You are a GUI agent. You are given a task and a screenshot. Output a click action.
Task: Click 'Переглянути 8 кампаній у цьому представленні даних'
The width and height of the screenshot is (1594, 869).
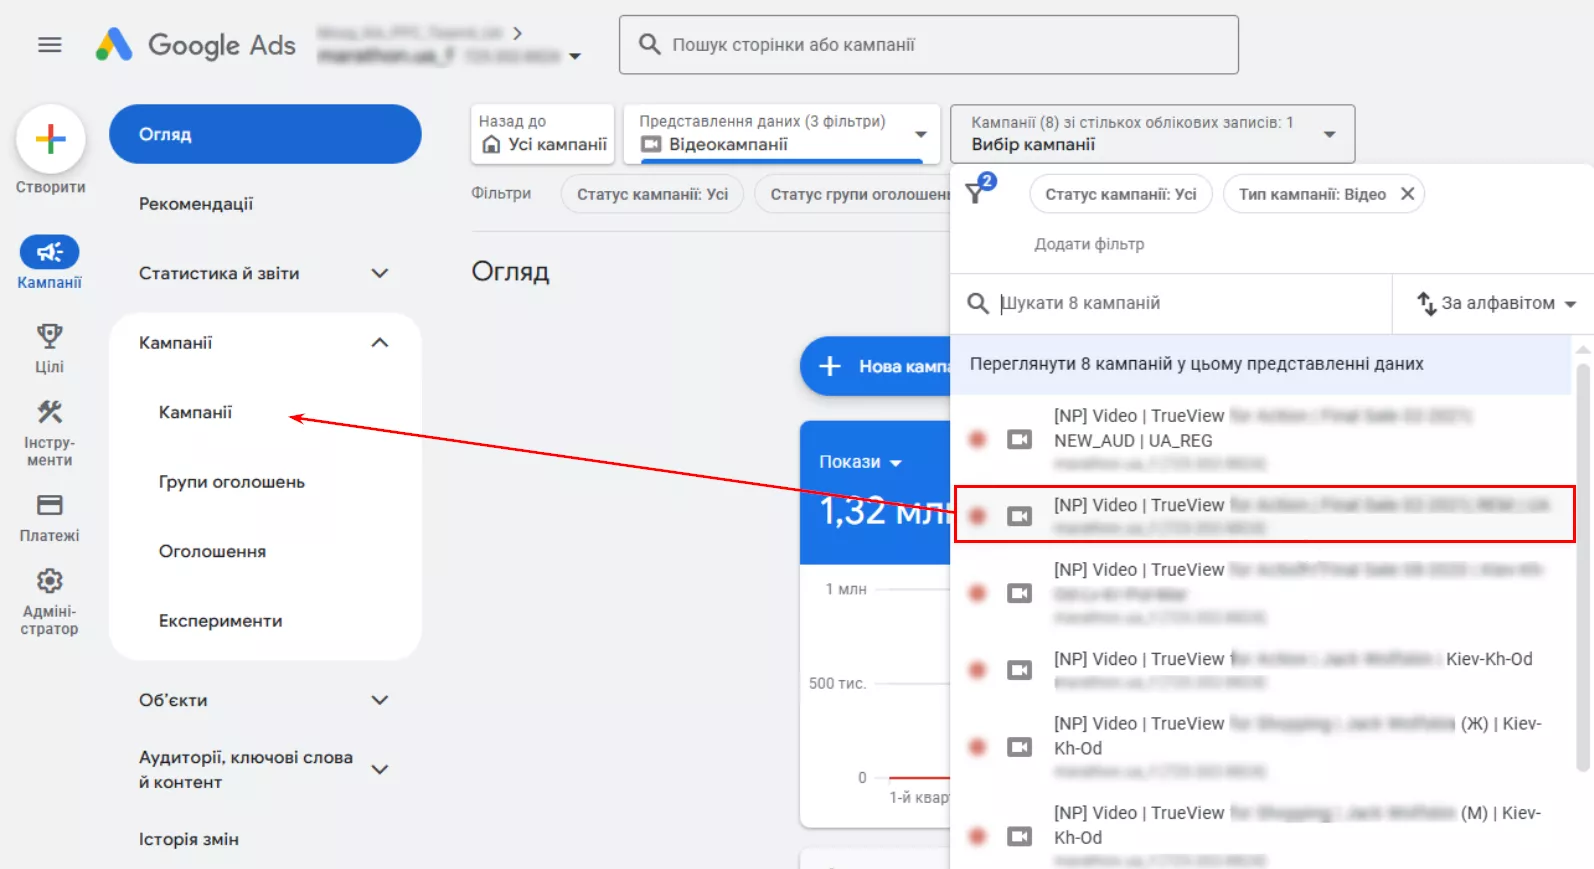(1261, 364)
